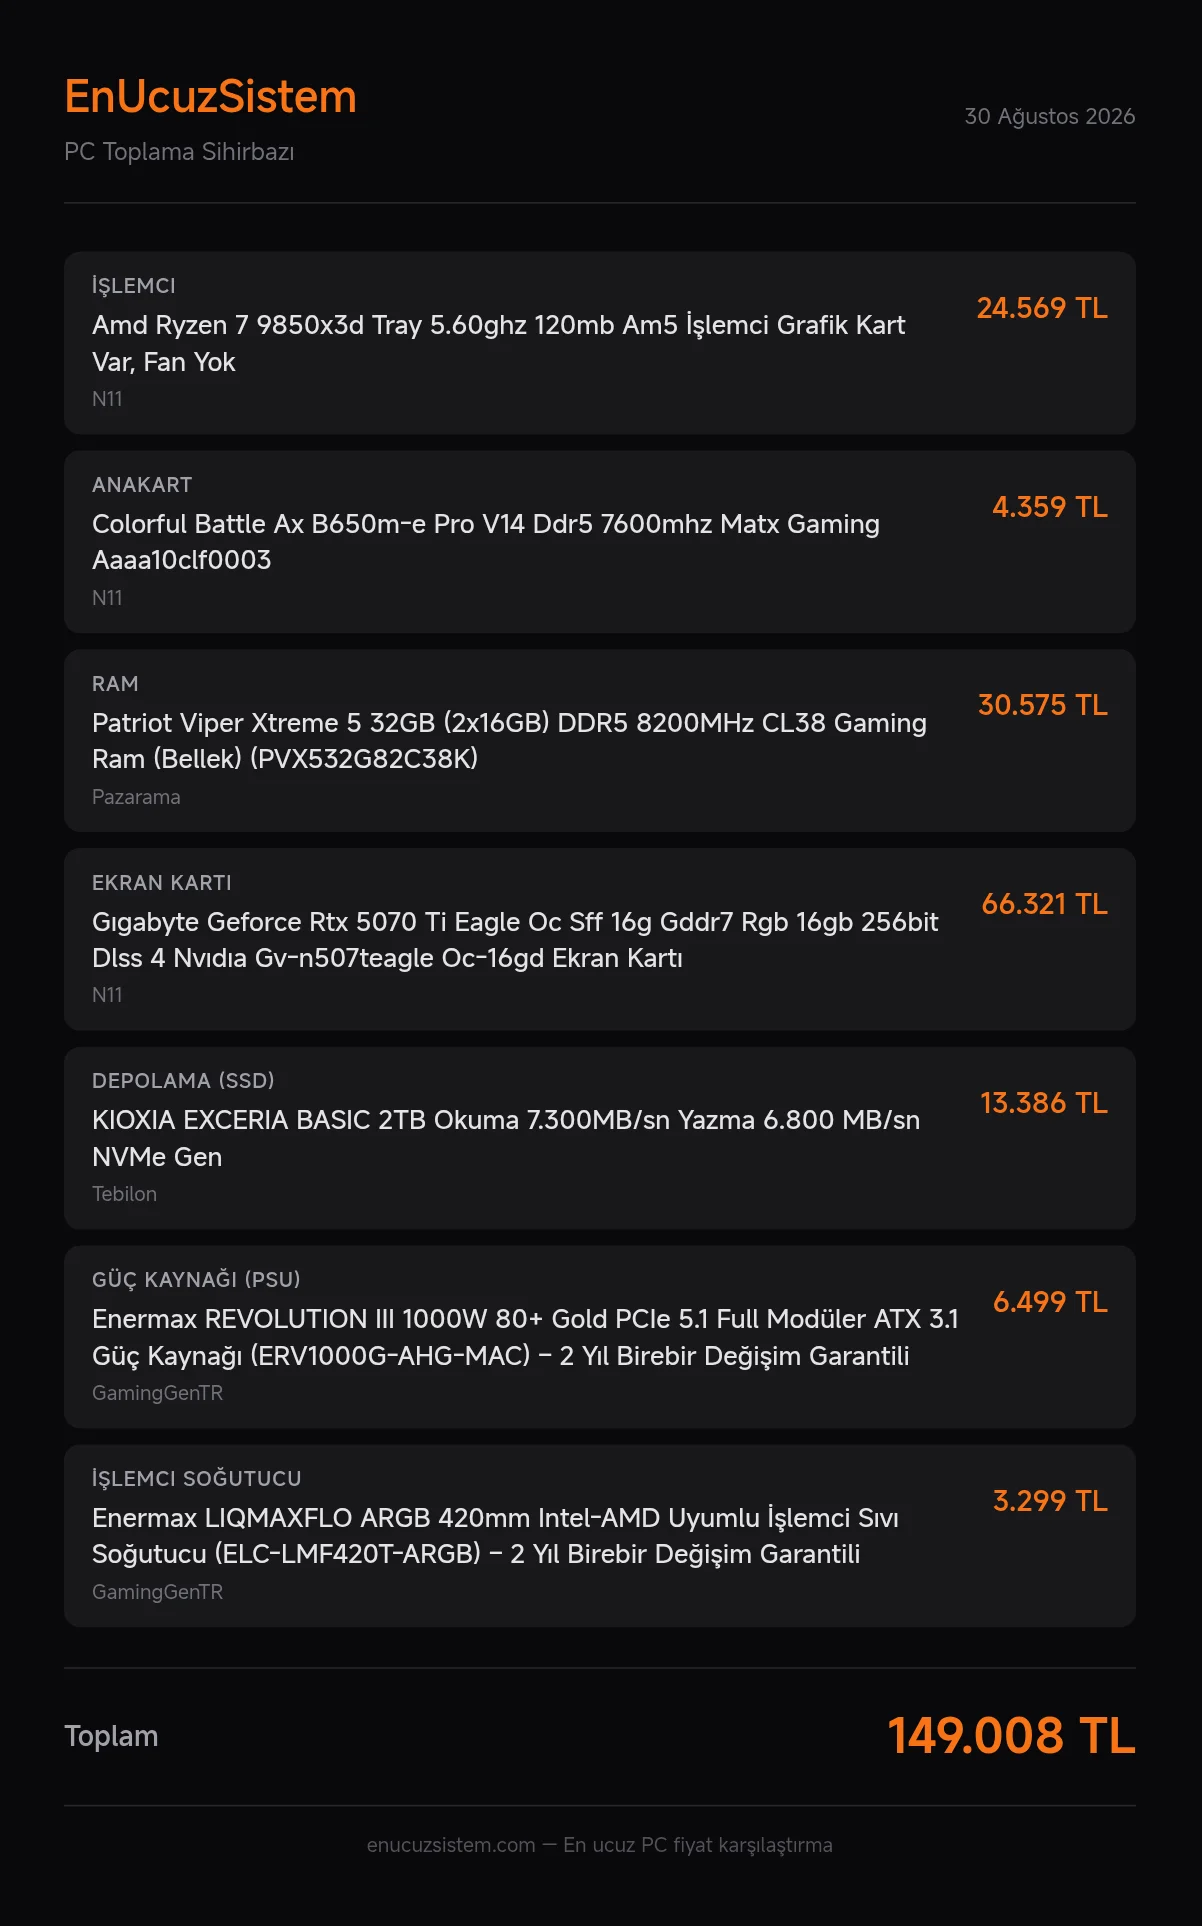Click the Pazarama seller name under RAM
1202x1926 pixels.
click(x=136, y=797)
